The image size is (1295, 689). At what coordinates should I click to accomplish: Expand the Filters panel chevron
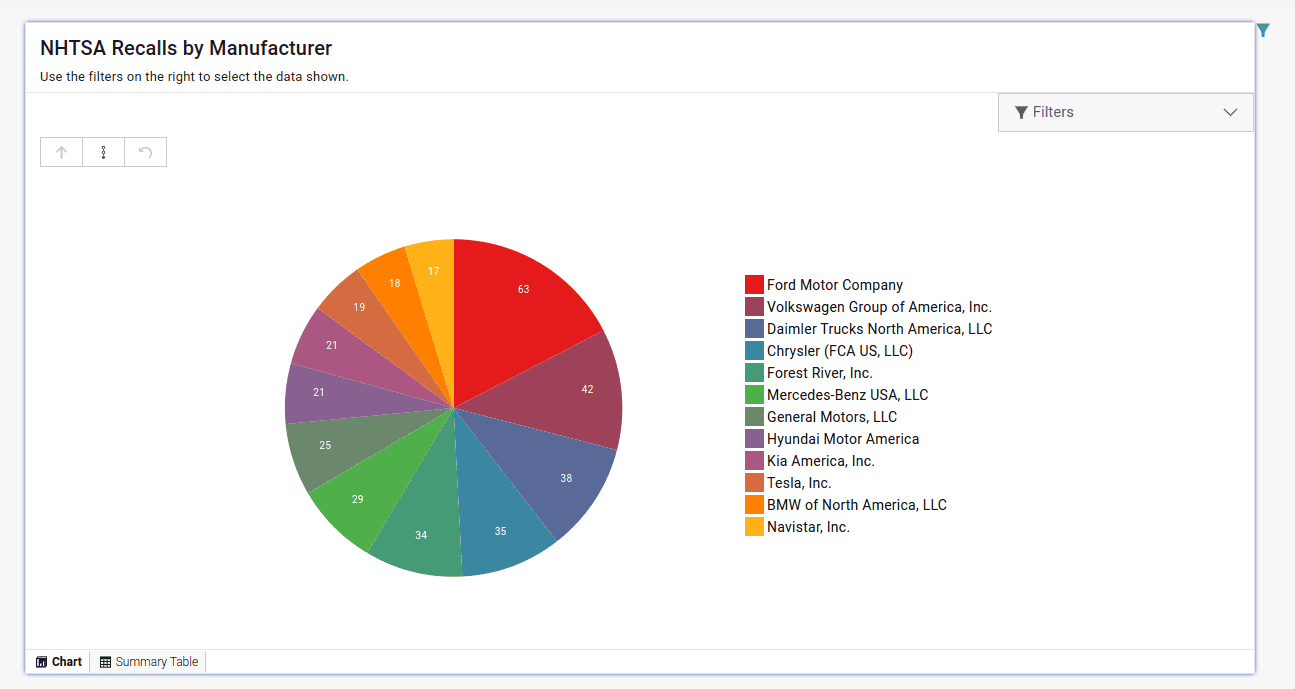[1231, 112]
